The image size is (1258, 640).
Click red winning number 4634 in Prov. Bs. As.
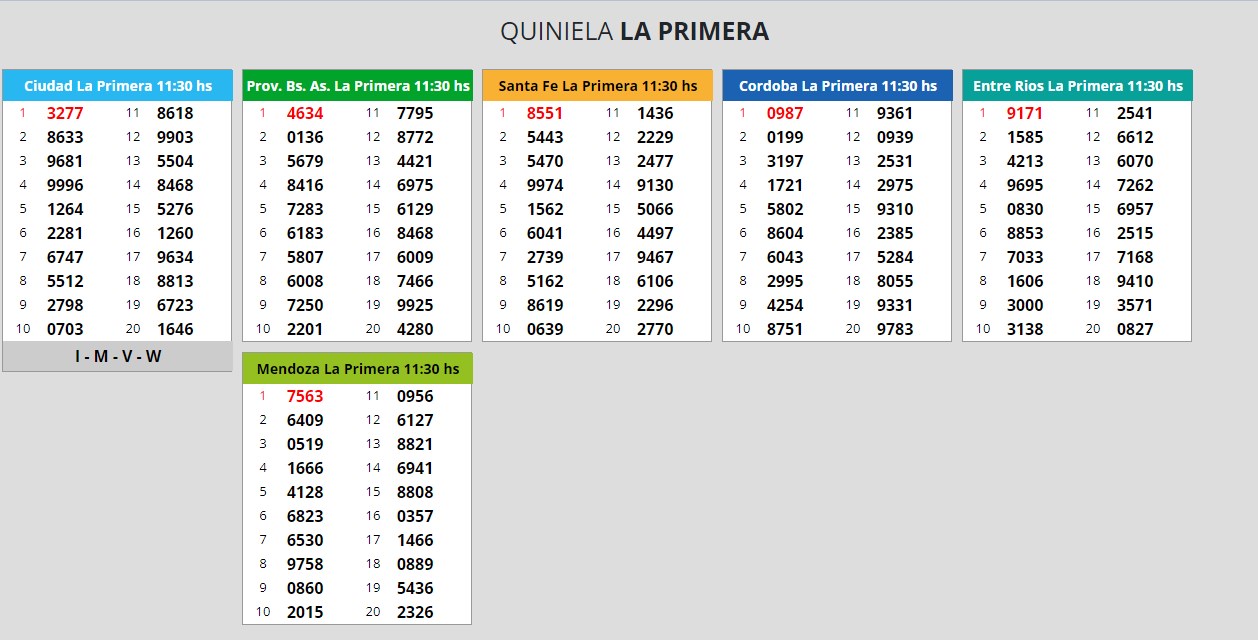click(305, 113)
